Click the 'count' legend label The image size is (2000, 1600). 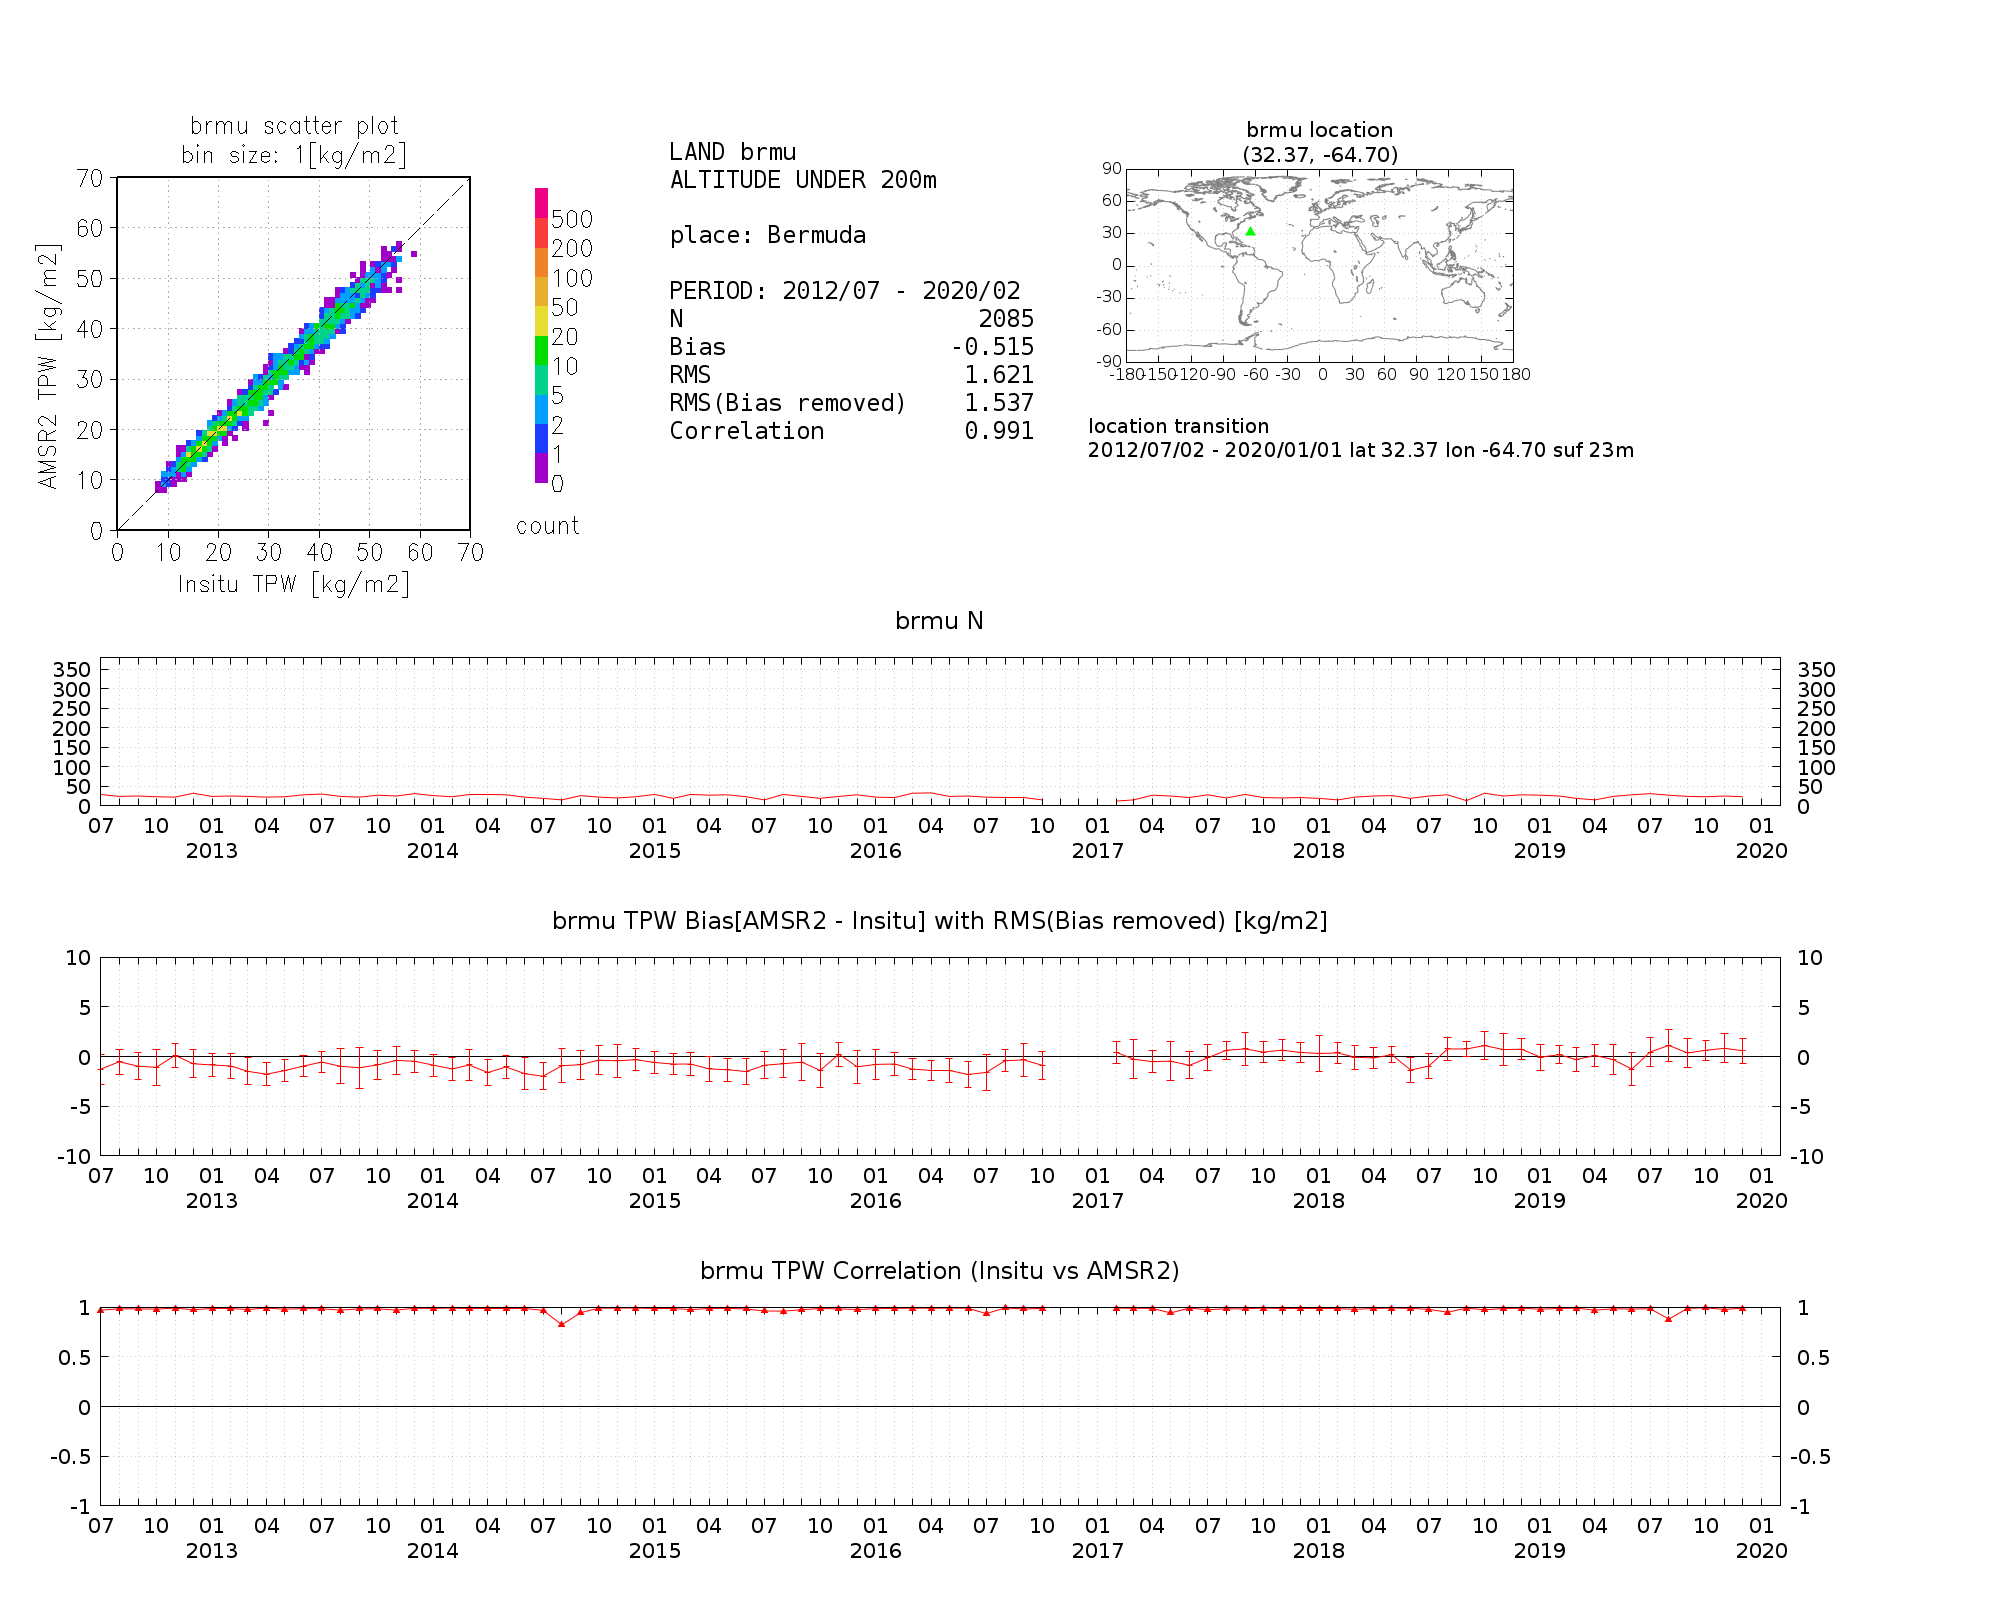pyautogui.click(x=547, y=526)
